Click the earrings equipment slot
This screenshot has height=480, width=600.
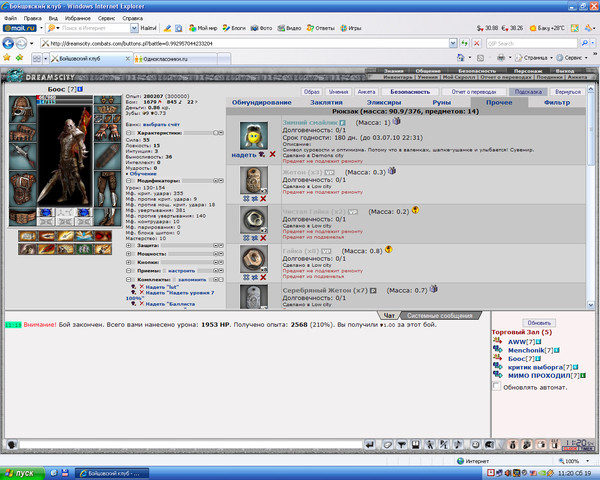[x=108, y=100]
